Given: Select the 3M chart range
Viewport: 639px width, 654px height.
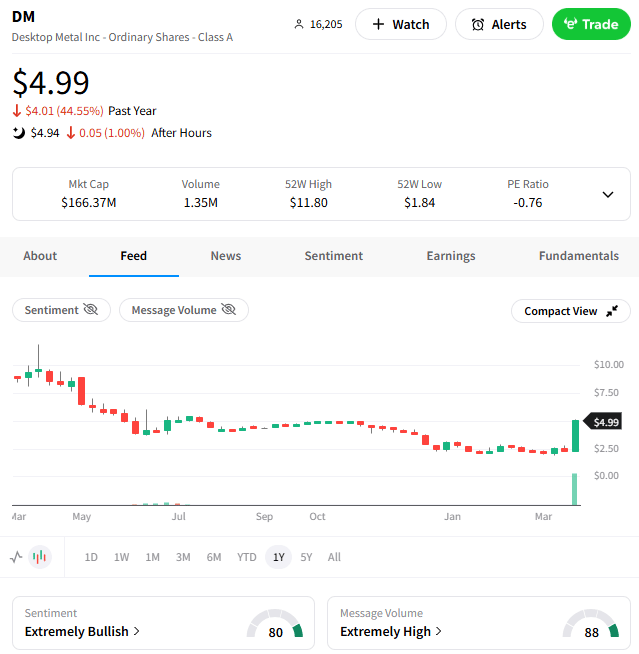Looking at the screenshot, I should click(x=183, y=557).
